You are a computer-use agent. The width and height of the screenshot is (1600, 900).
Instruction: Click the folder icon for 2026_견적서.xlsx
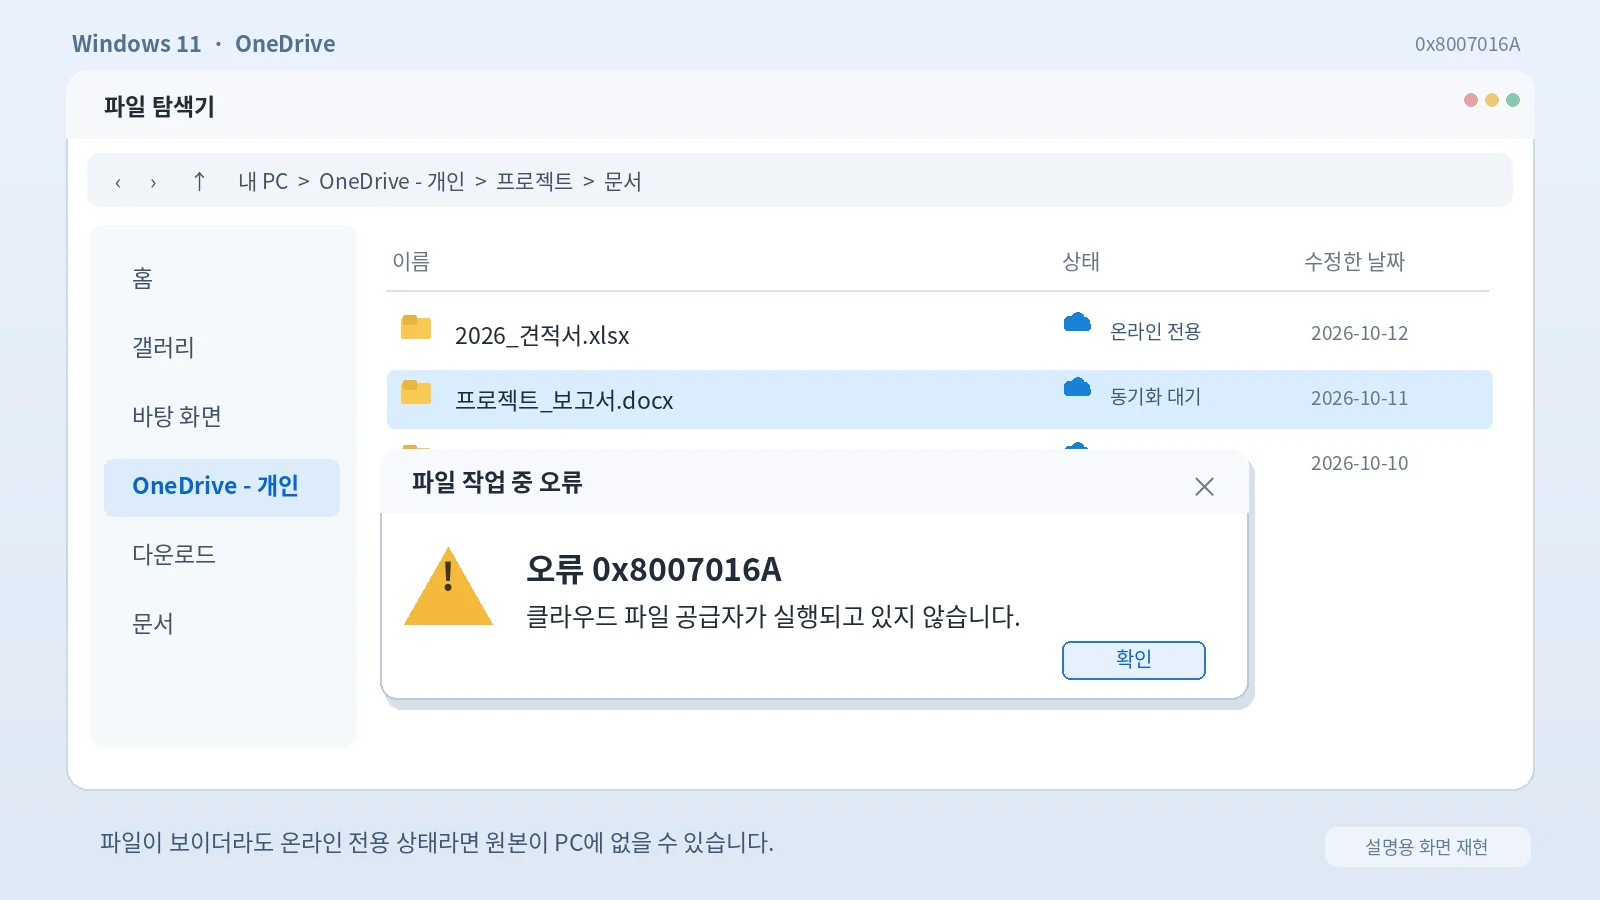(x=416, y=327)
